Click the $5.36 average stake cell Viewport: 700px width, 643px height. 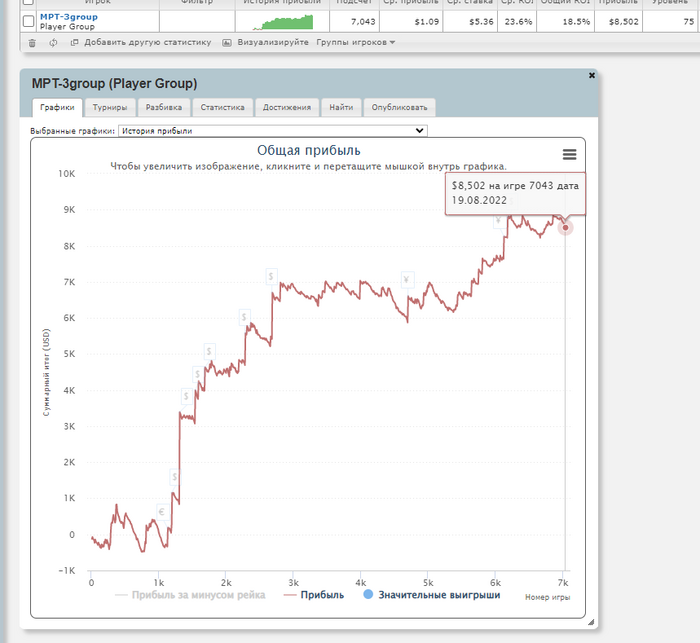pyautogui.click(x=470, y=21)
